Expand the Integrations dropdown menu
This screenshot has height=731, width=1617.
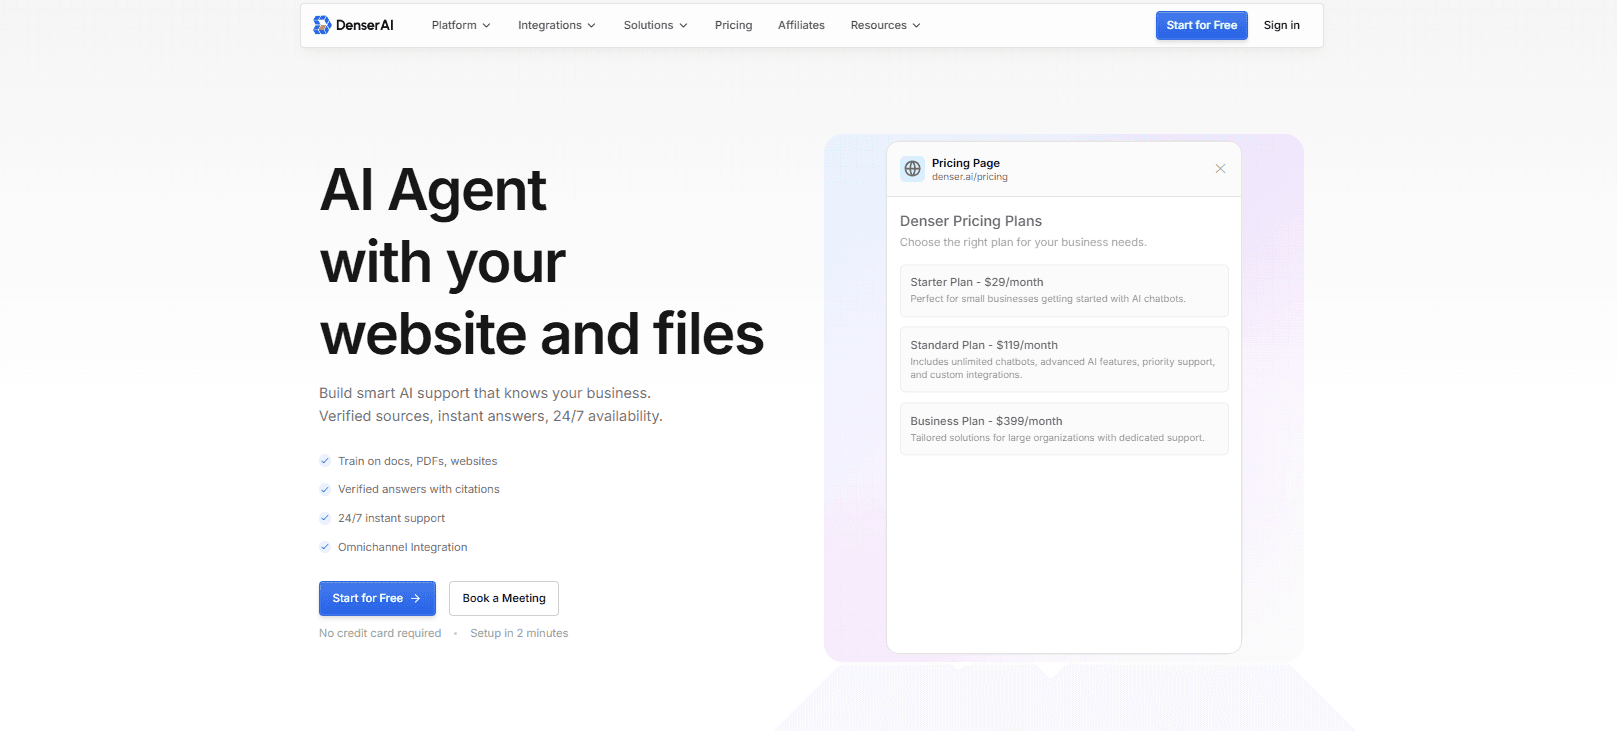tap(557, 25)
